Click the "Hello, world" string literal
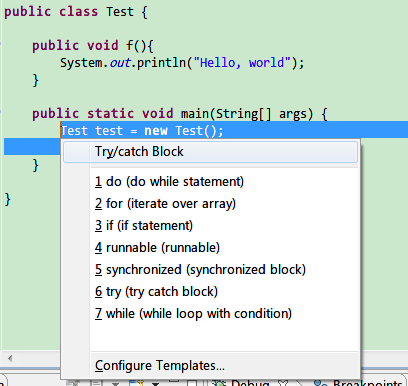Viewport: 408px width, 386px height. point(243,63)
